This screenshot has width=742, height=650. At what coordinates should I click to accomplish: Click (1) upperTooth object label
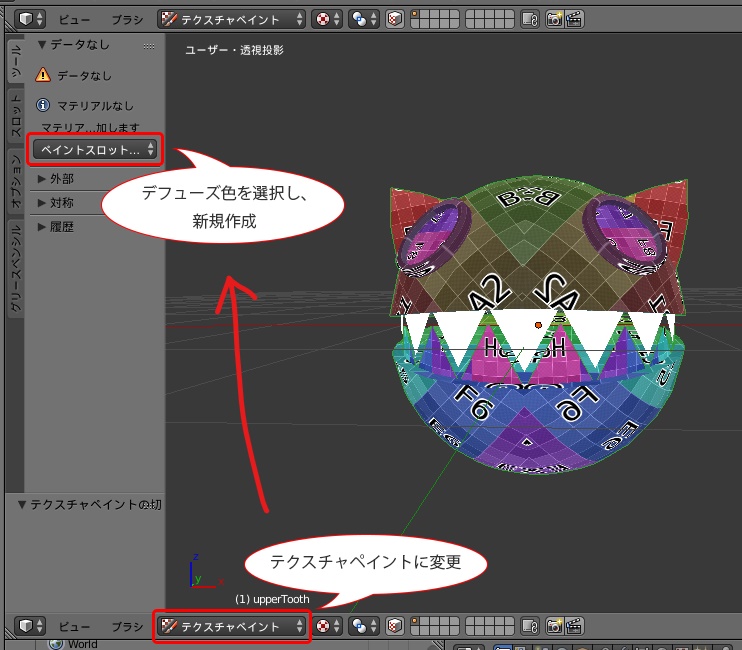(272, 599)
